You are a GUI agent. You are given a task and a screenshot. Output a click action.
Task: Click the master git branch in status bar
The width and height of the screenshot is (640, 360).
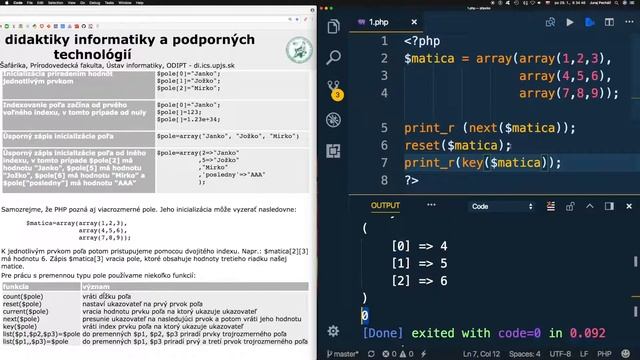click(x=343, y=353)
